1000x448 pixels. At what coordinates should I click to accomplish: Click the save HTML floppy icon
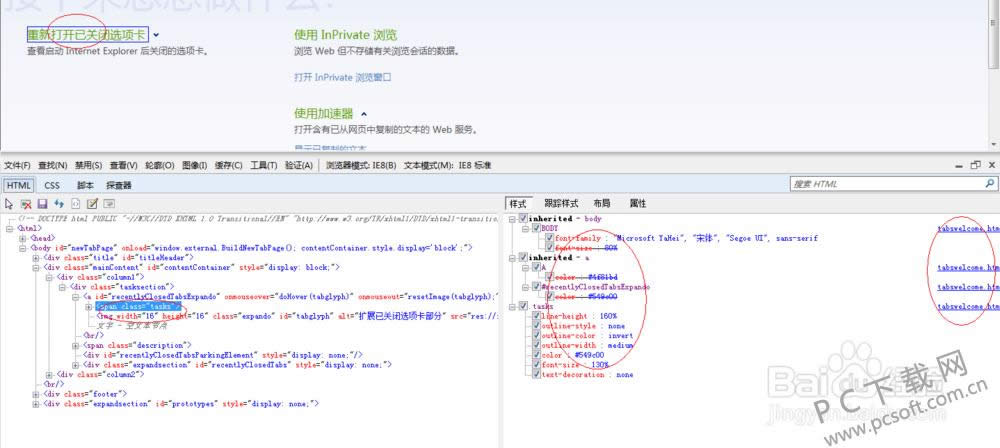click(x=43, y=204)
